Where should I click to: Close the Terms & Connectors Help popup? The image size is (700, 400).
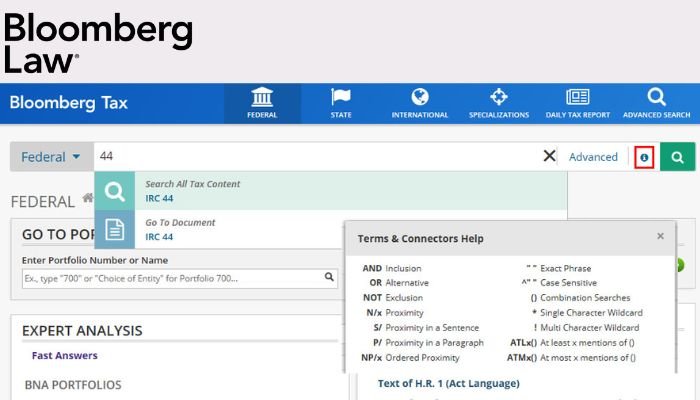[x=661, y=236]
